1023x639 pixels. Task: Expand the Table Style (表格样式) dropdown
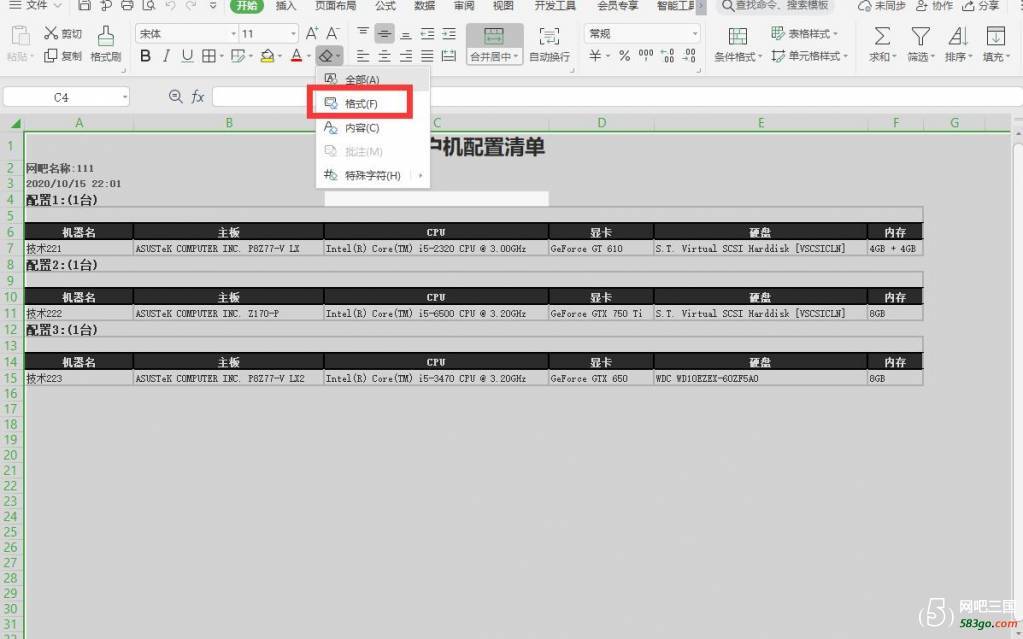835,33
